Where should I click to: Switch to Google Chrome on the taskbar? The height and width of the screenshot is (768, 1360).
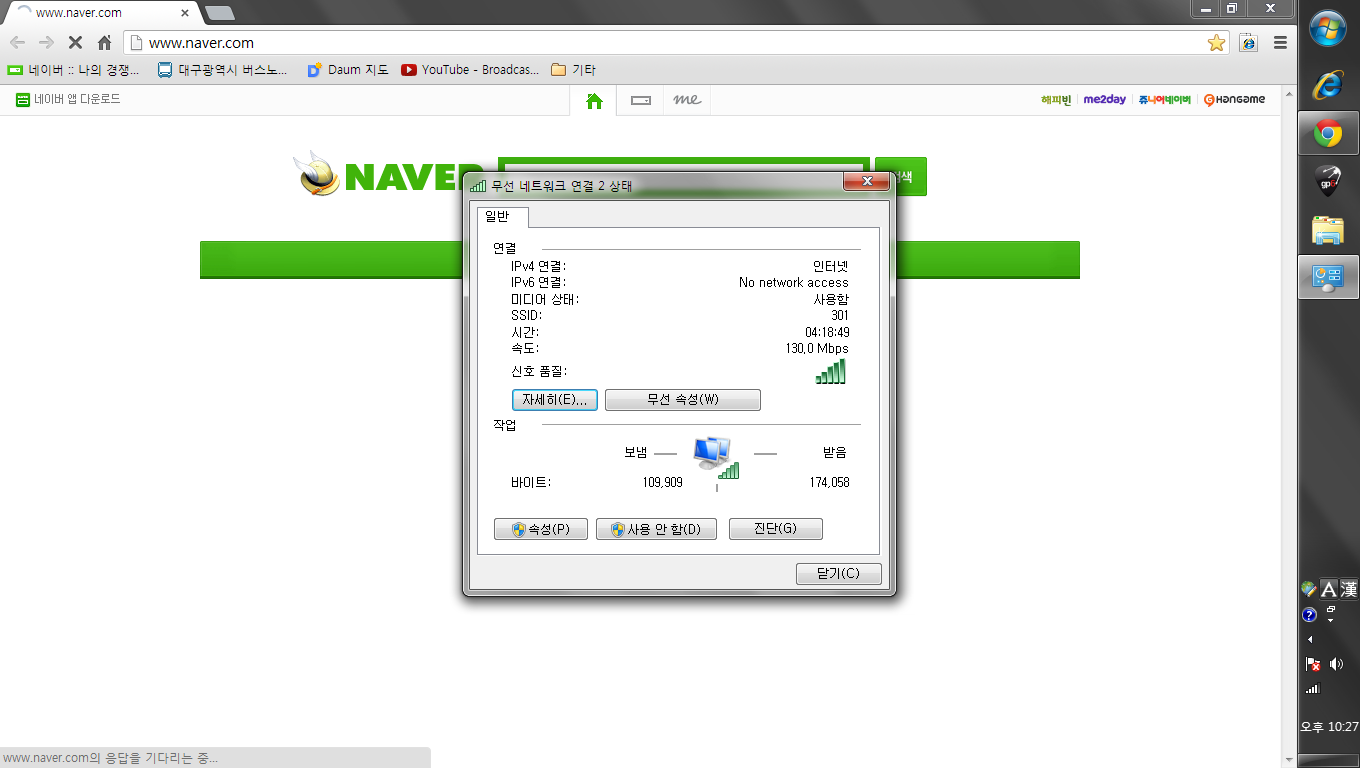point(1328,133)
